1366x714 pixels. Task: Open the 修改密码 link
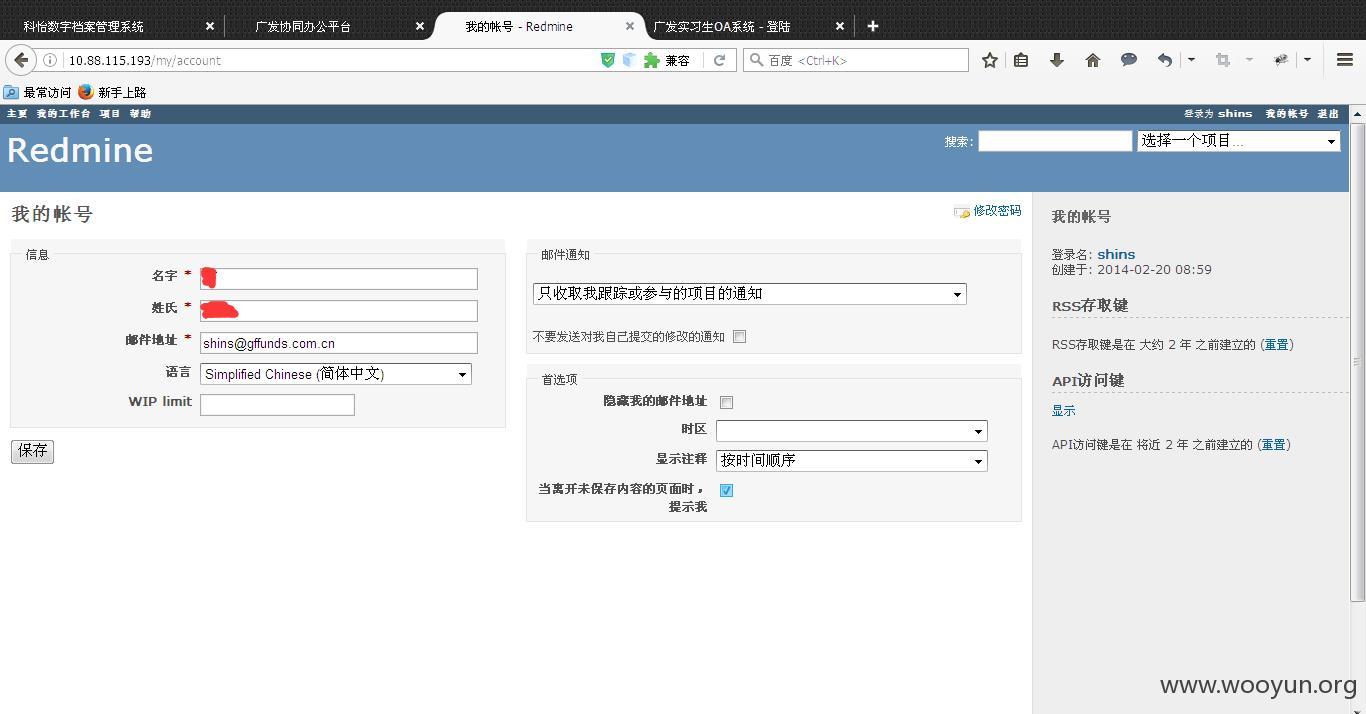tap(997, 211)
